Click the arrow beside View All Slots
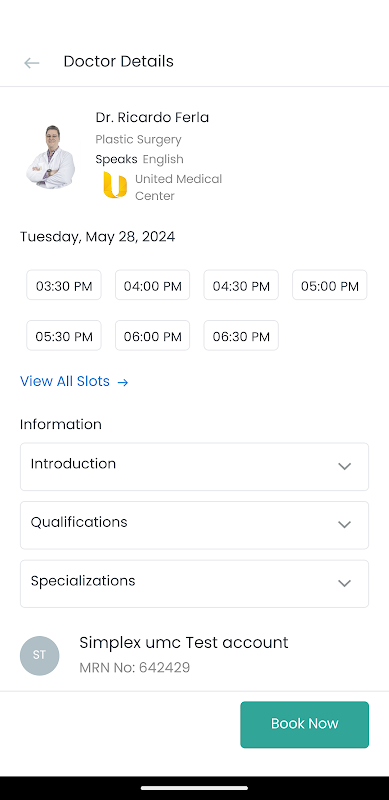Viewport: 389px width, 800px height. click(123, 382)
